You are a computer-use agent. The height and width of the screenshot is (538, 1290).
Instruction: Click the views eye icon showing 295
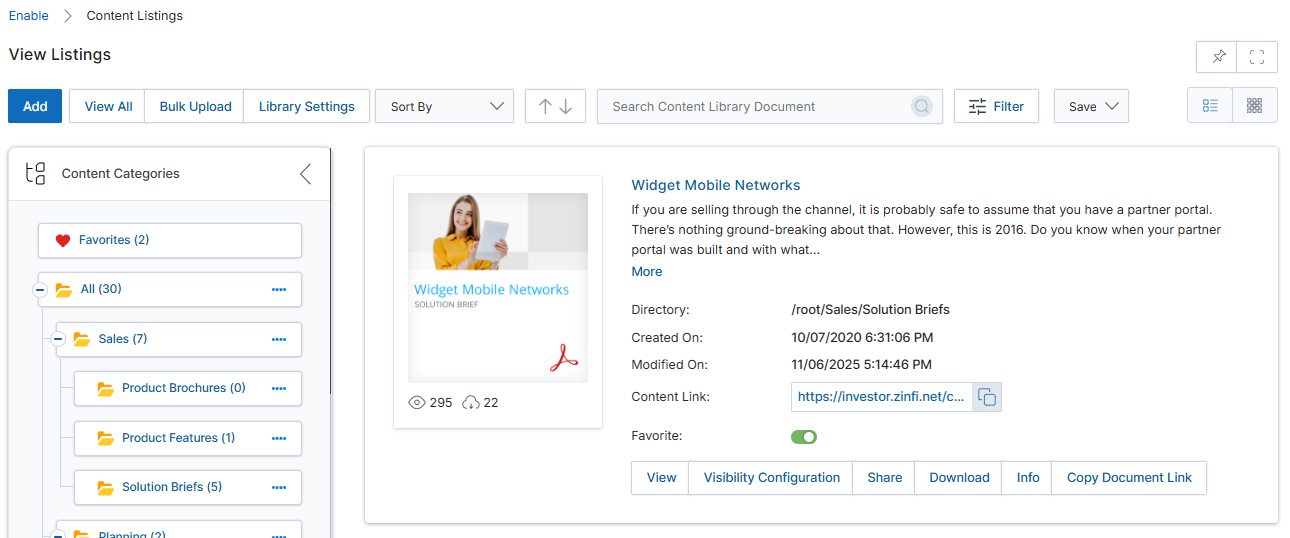(x=418, y=402)
